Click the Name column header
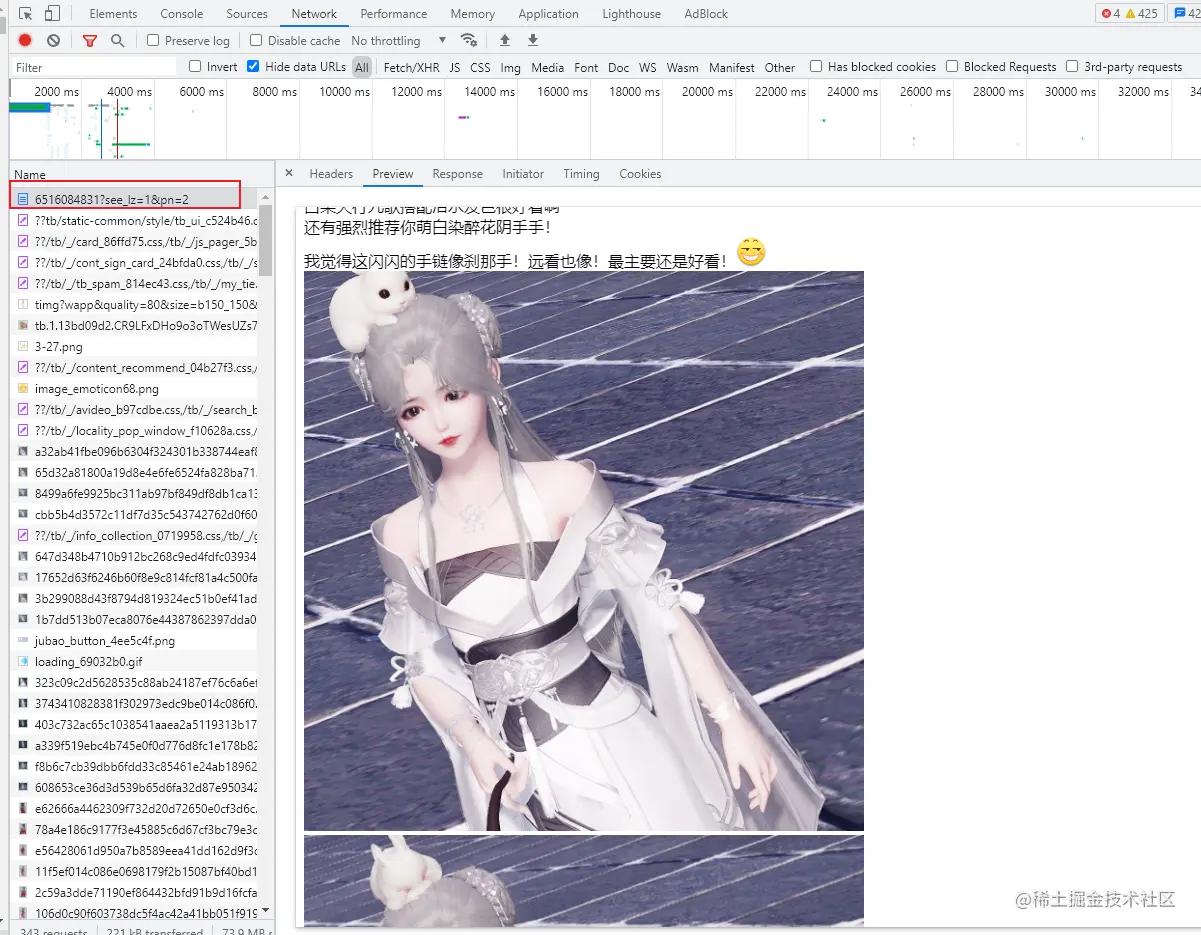The image size is (1201, 935). tap(30, 175)
